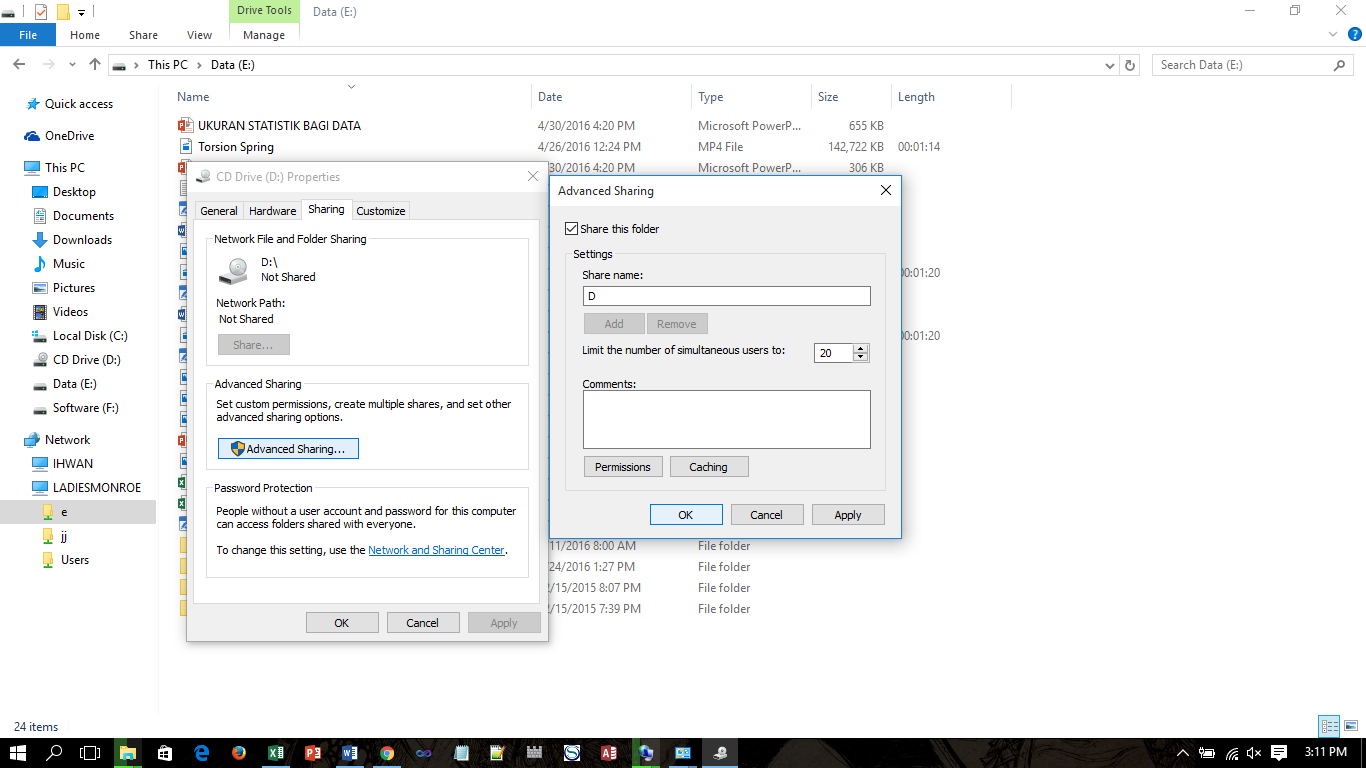
Task: Open Firefox from the taskbar
Action: pos(239,753)
